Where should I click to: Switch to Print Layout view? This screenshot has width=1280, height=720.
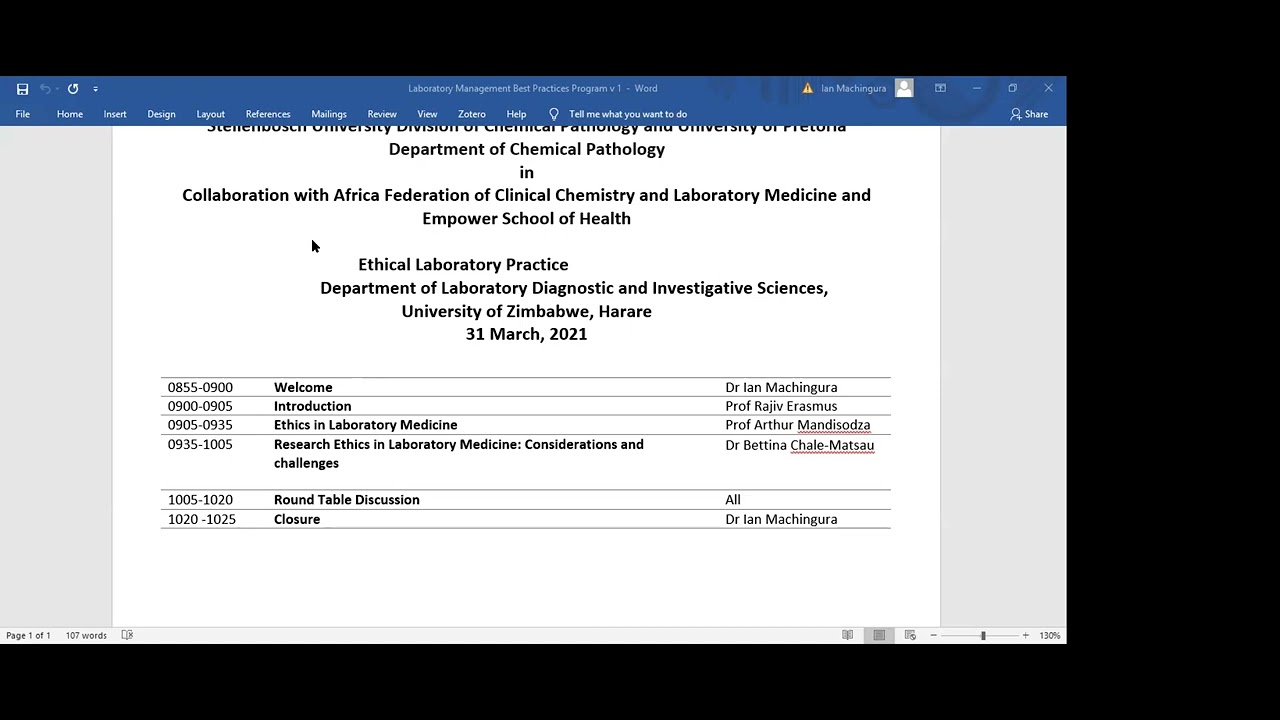[x=879, y=635]
